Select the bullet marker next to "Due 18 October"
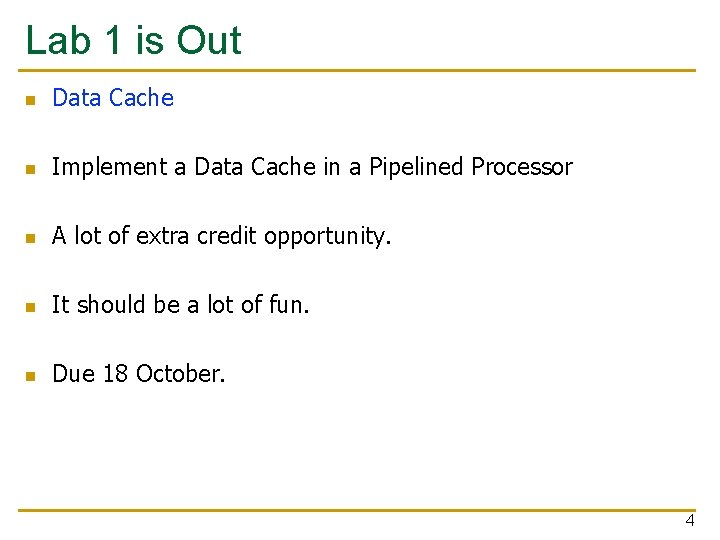This screenshot has width=720, height=540. tap(31, 376)
